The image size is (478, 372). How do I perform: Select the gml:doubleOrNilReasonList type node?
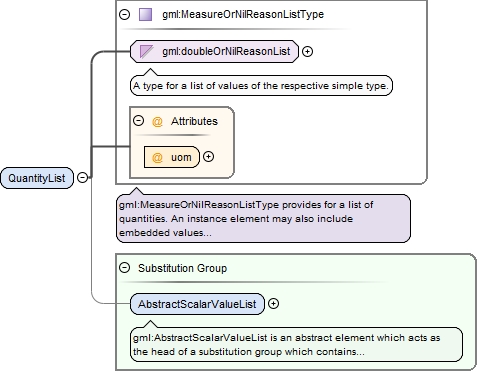[214, 51]
